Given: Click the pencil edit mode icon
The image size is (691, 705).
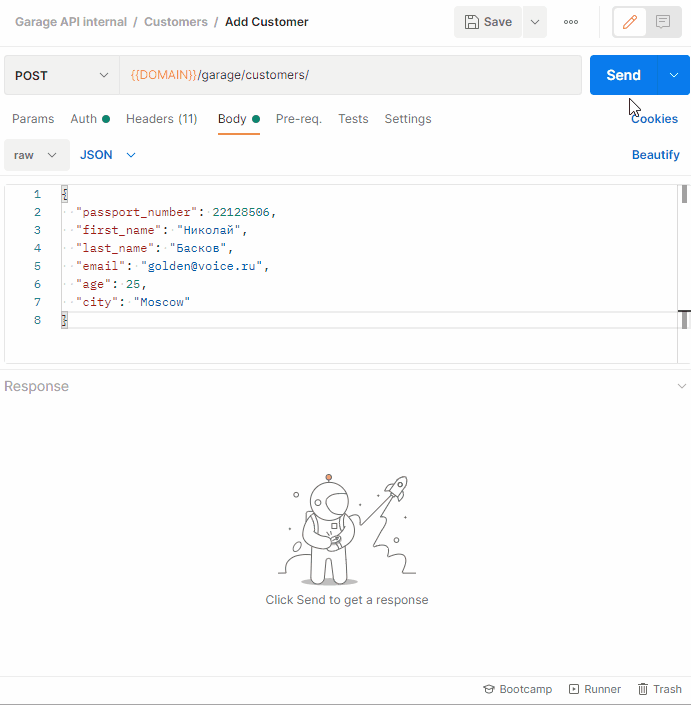Looking at the screenshot, I should pyautogui.click(x=630, y=22).
